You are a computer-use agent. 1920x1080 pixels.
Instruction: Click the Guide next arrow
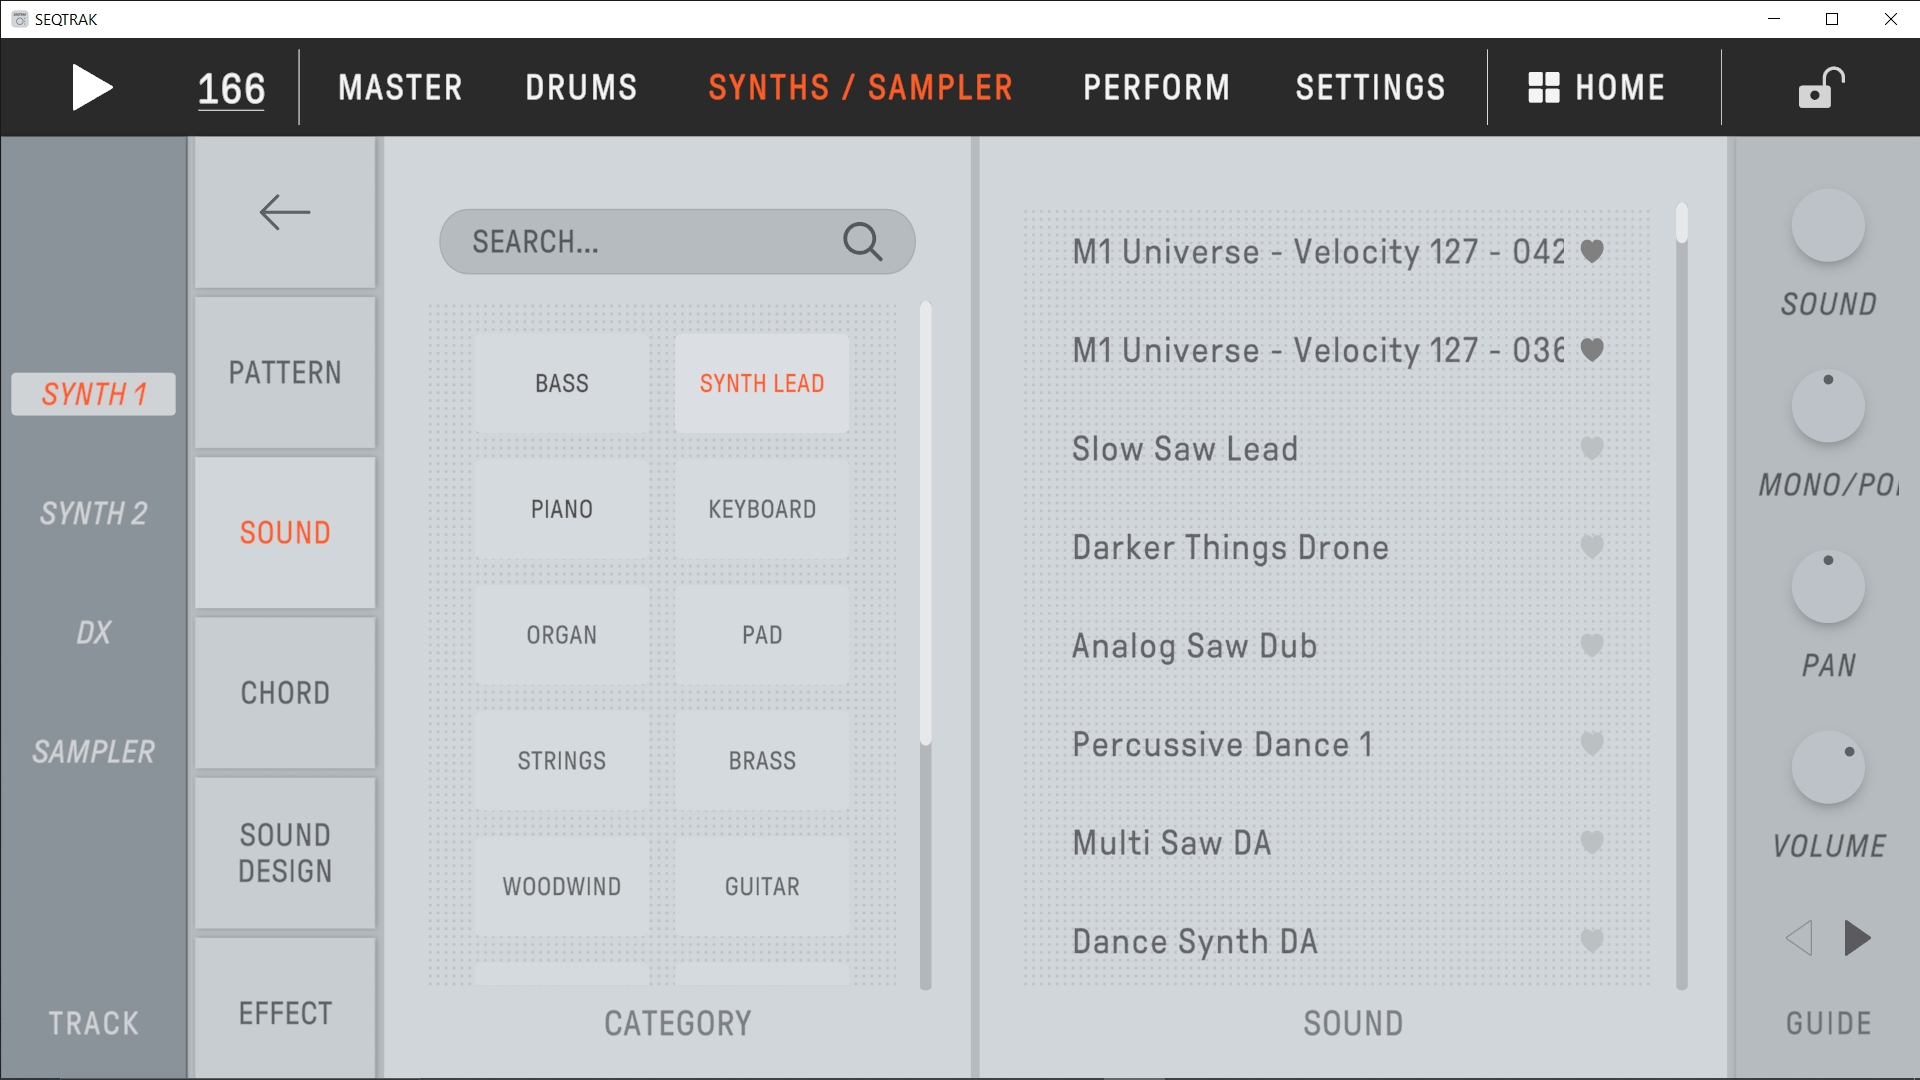tap(1857, 938)
